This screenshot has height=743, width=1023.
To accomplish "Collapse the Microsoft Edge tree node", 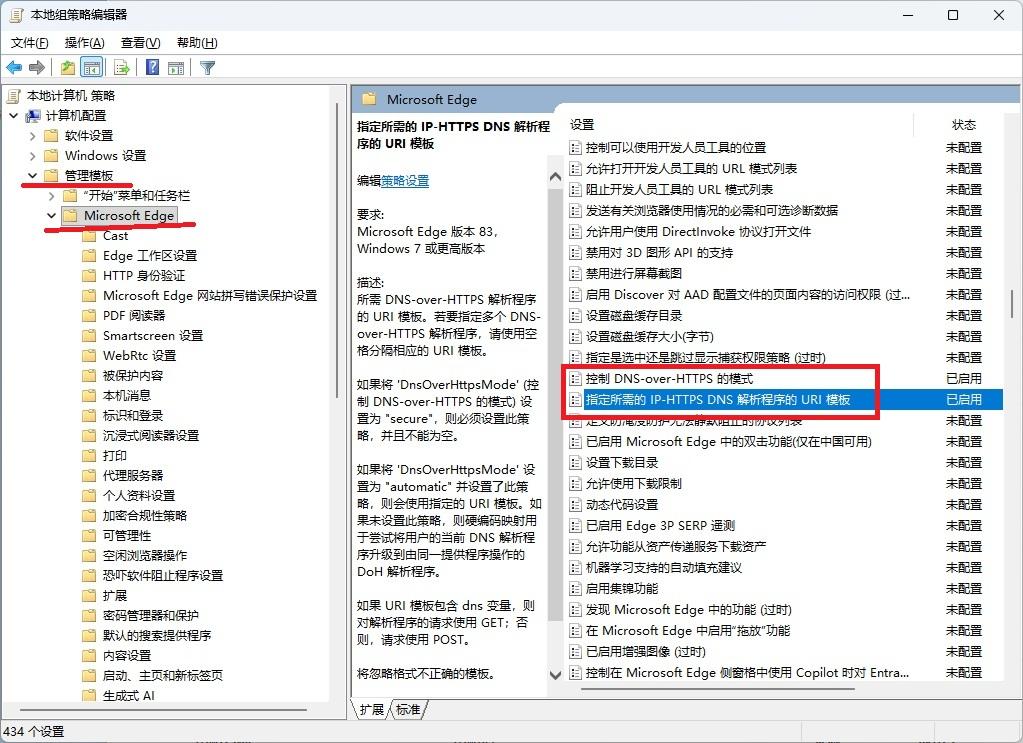I will (52, 216).
